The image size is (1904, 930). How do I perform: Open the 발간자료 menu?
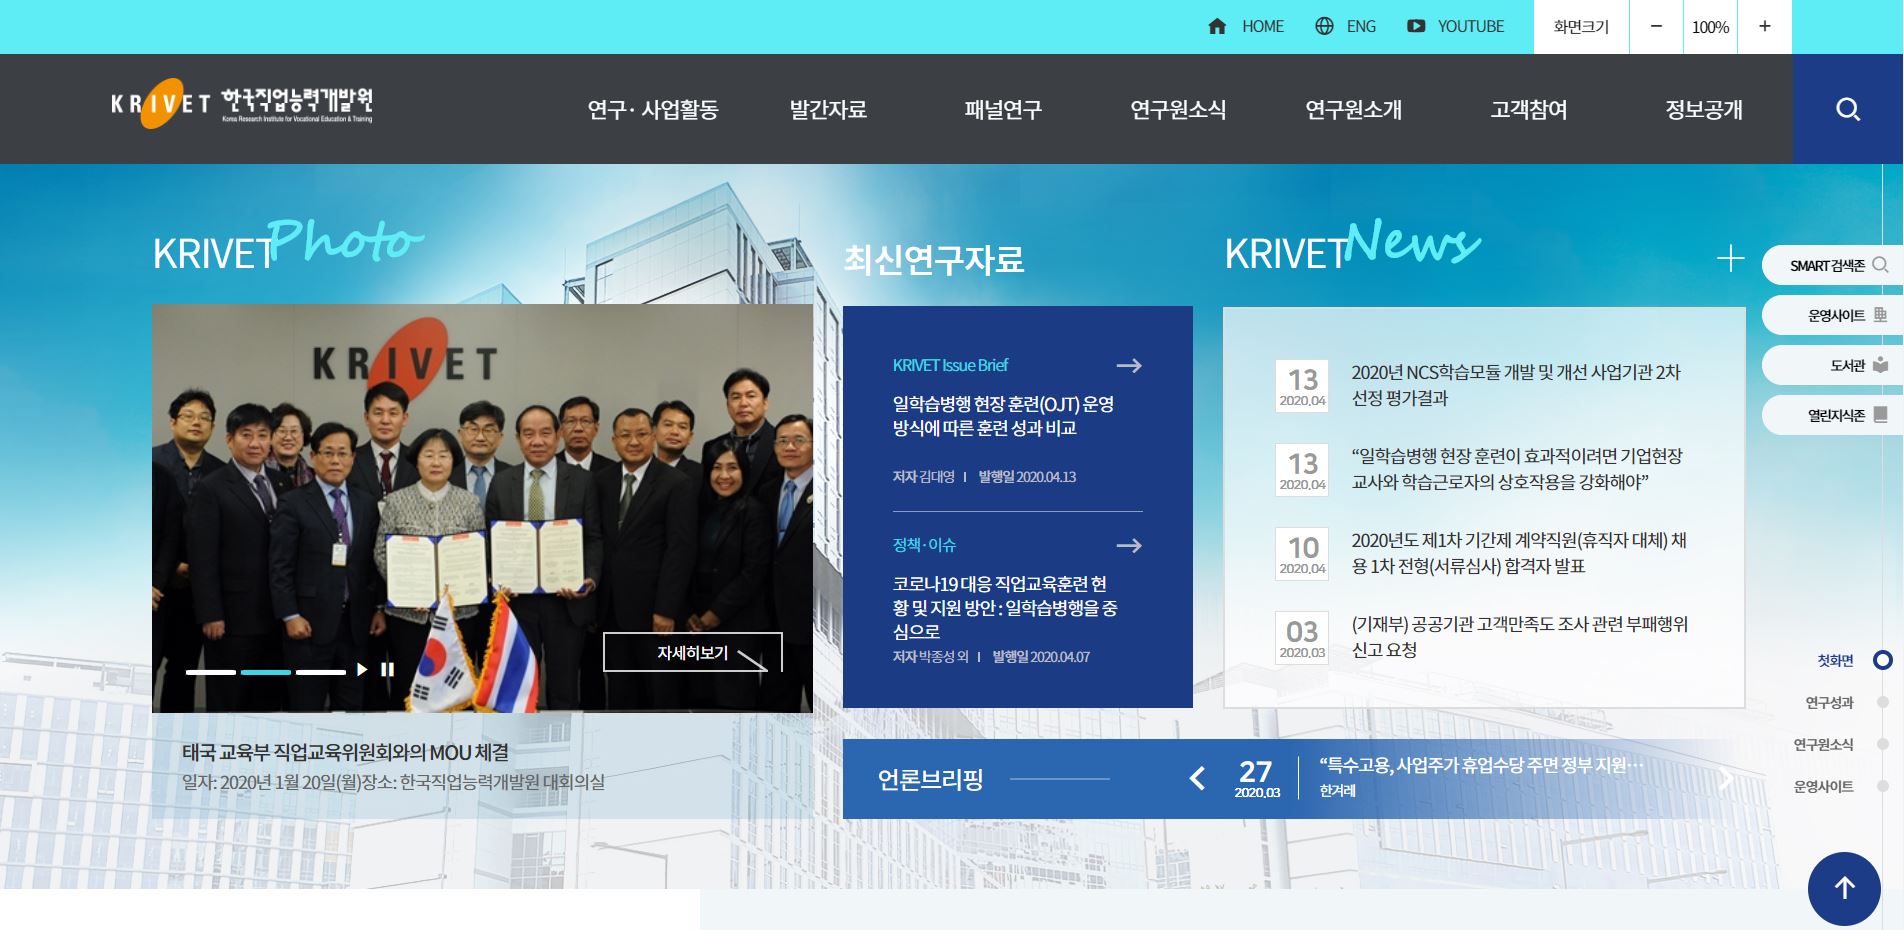tap(828, 110)
